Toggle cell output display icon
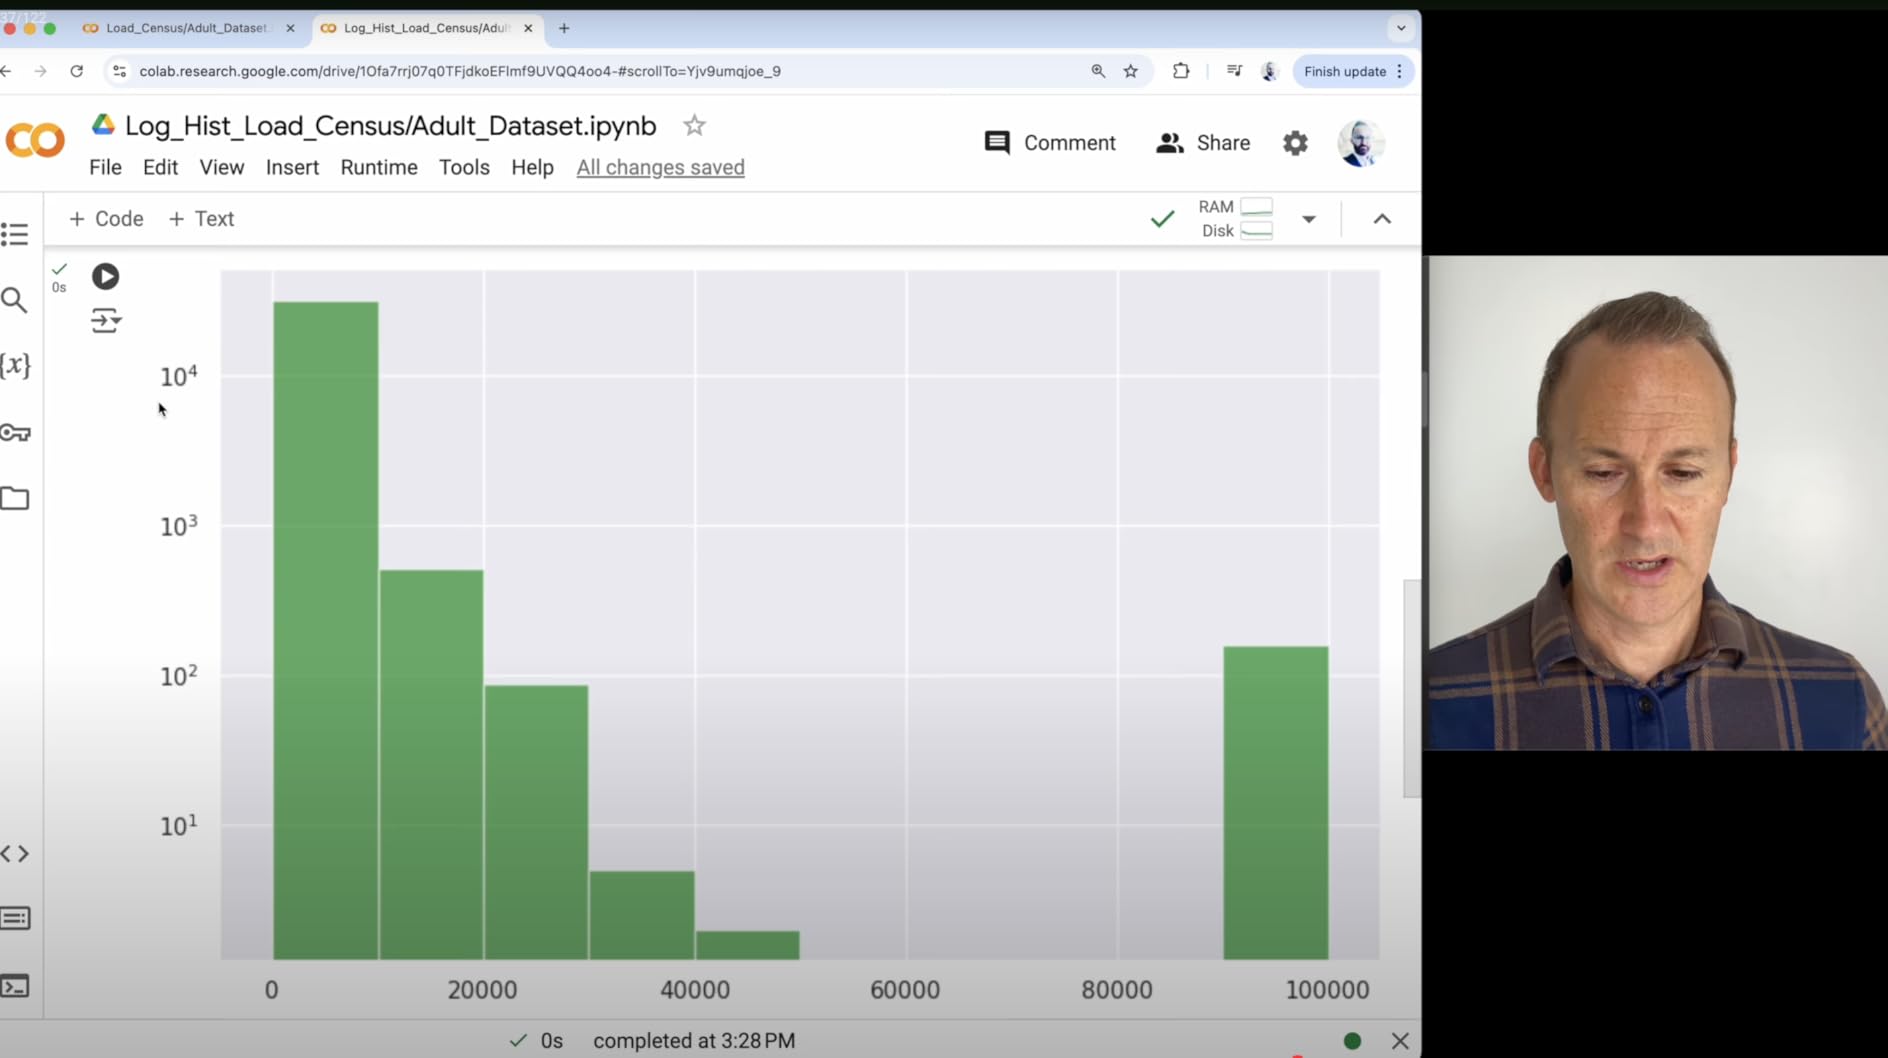 coord(105,321)
